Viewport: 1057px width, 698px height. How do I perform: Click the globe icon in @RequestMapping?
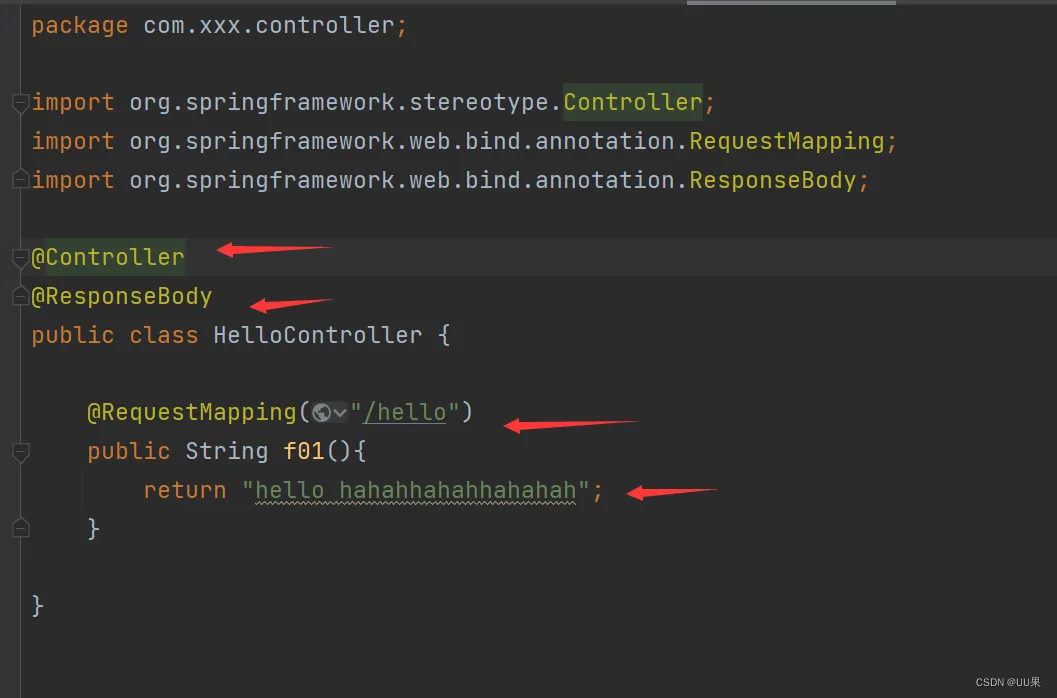tap(322, 412)
